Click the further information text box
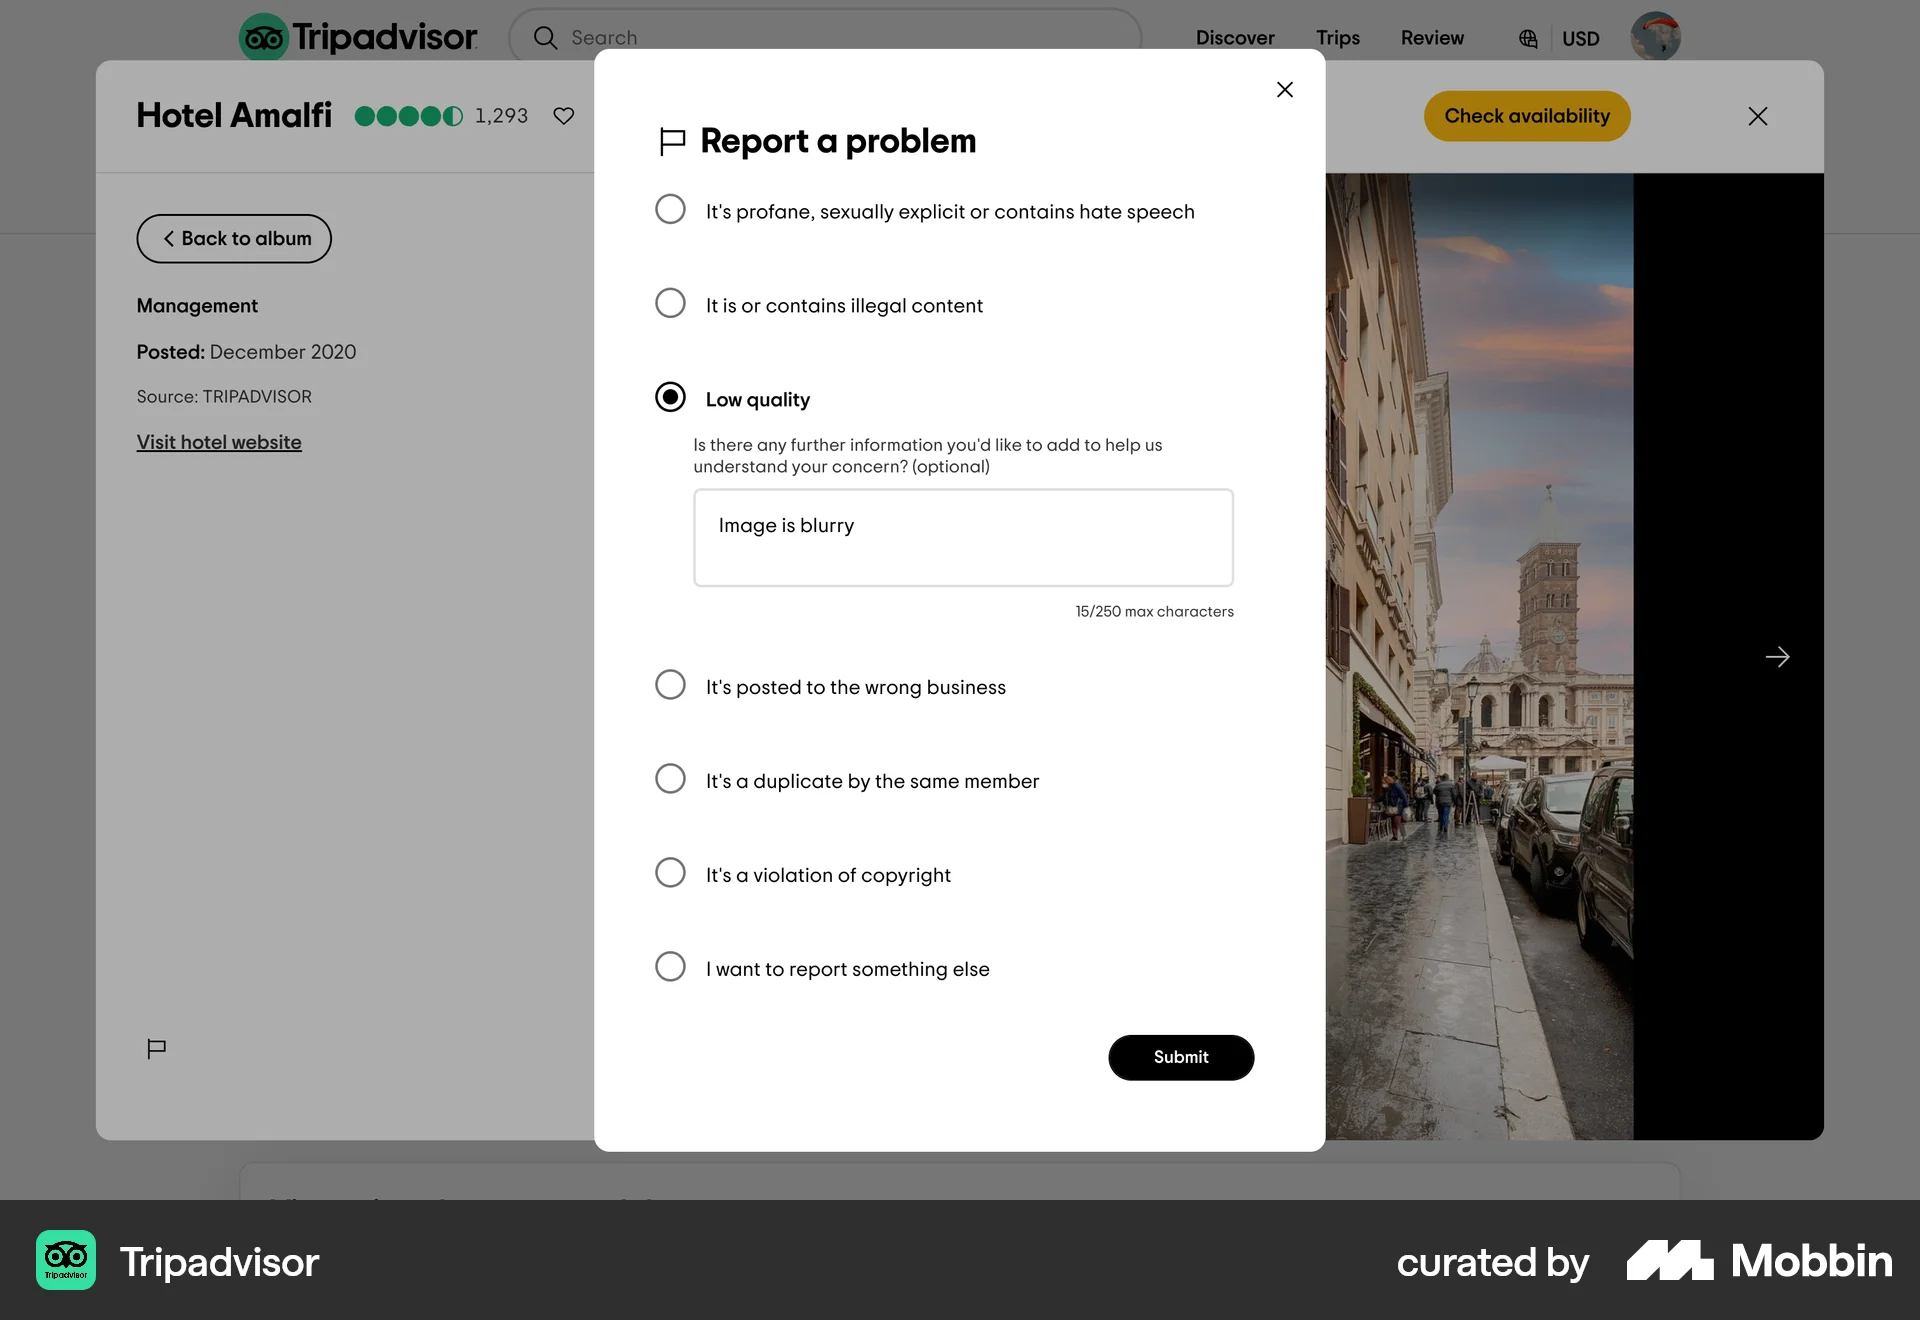Image resolution: width=1920 pixels, height=1320 pixels. (x=963, y=537)
